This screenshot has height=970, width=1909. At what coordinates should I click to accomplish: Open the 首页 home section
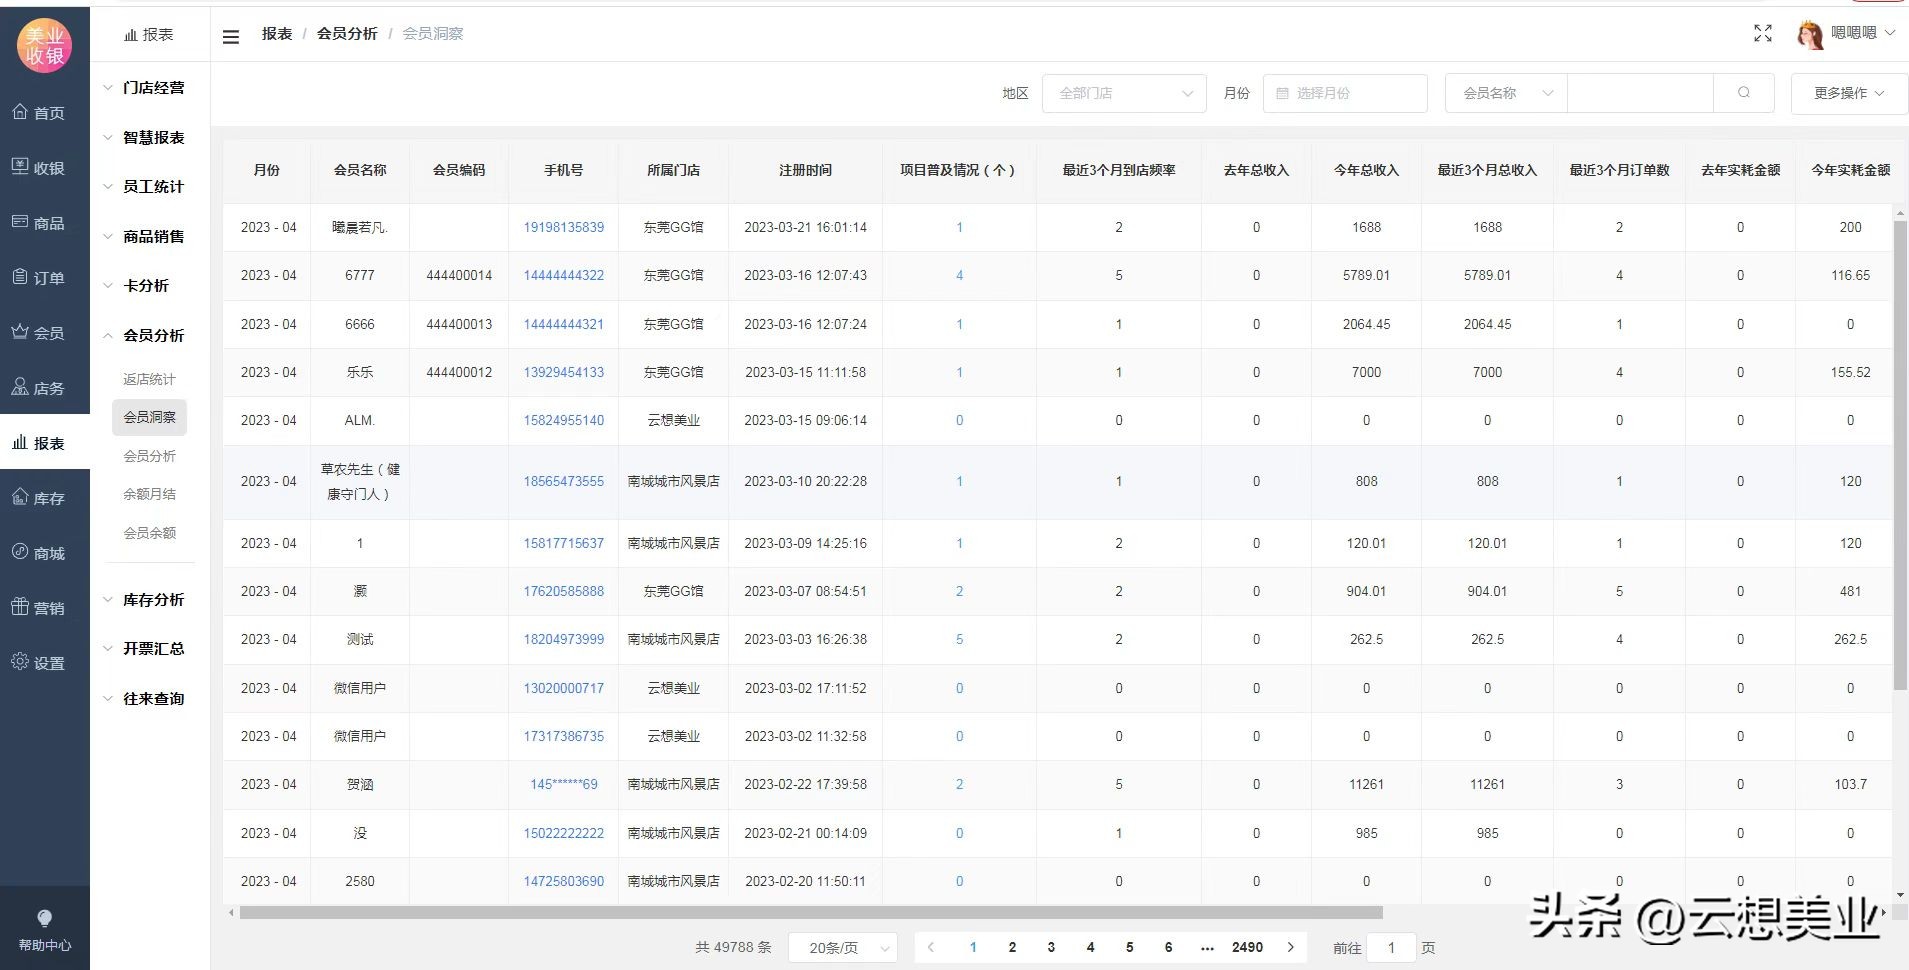(x=44, y=112)
